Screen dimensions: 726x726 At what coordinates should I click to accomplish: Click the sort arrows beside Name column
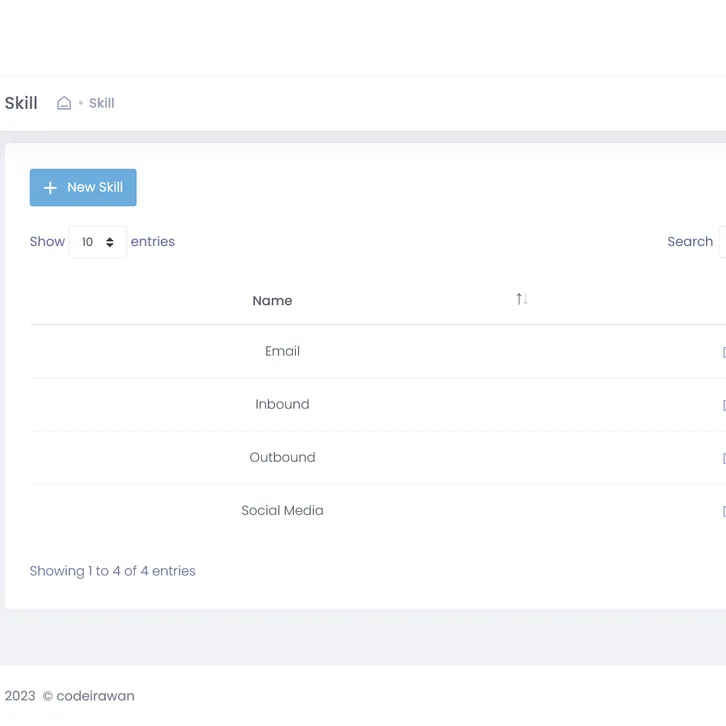[521, 299]
